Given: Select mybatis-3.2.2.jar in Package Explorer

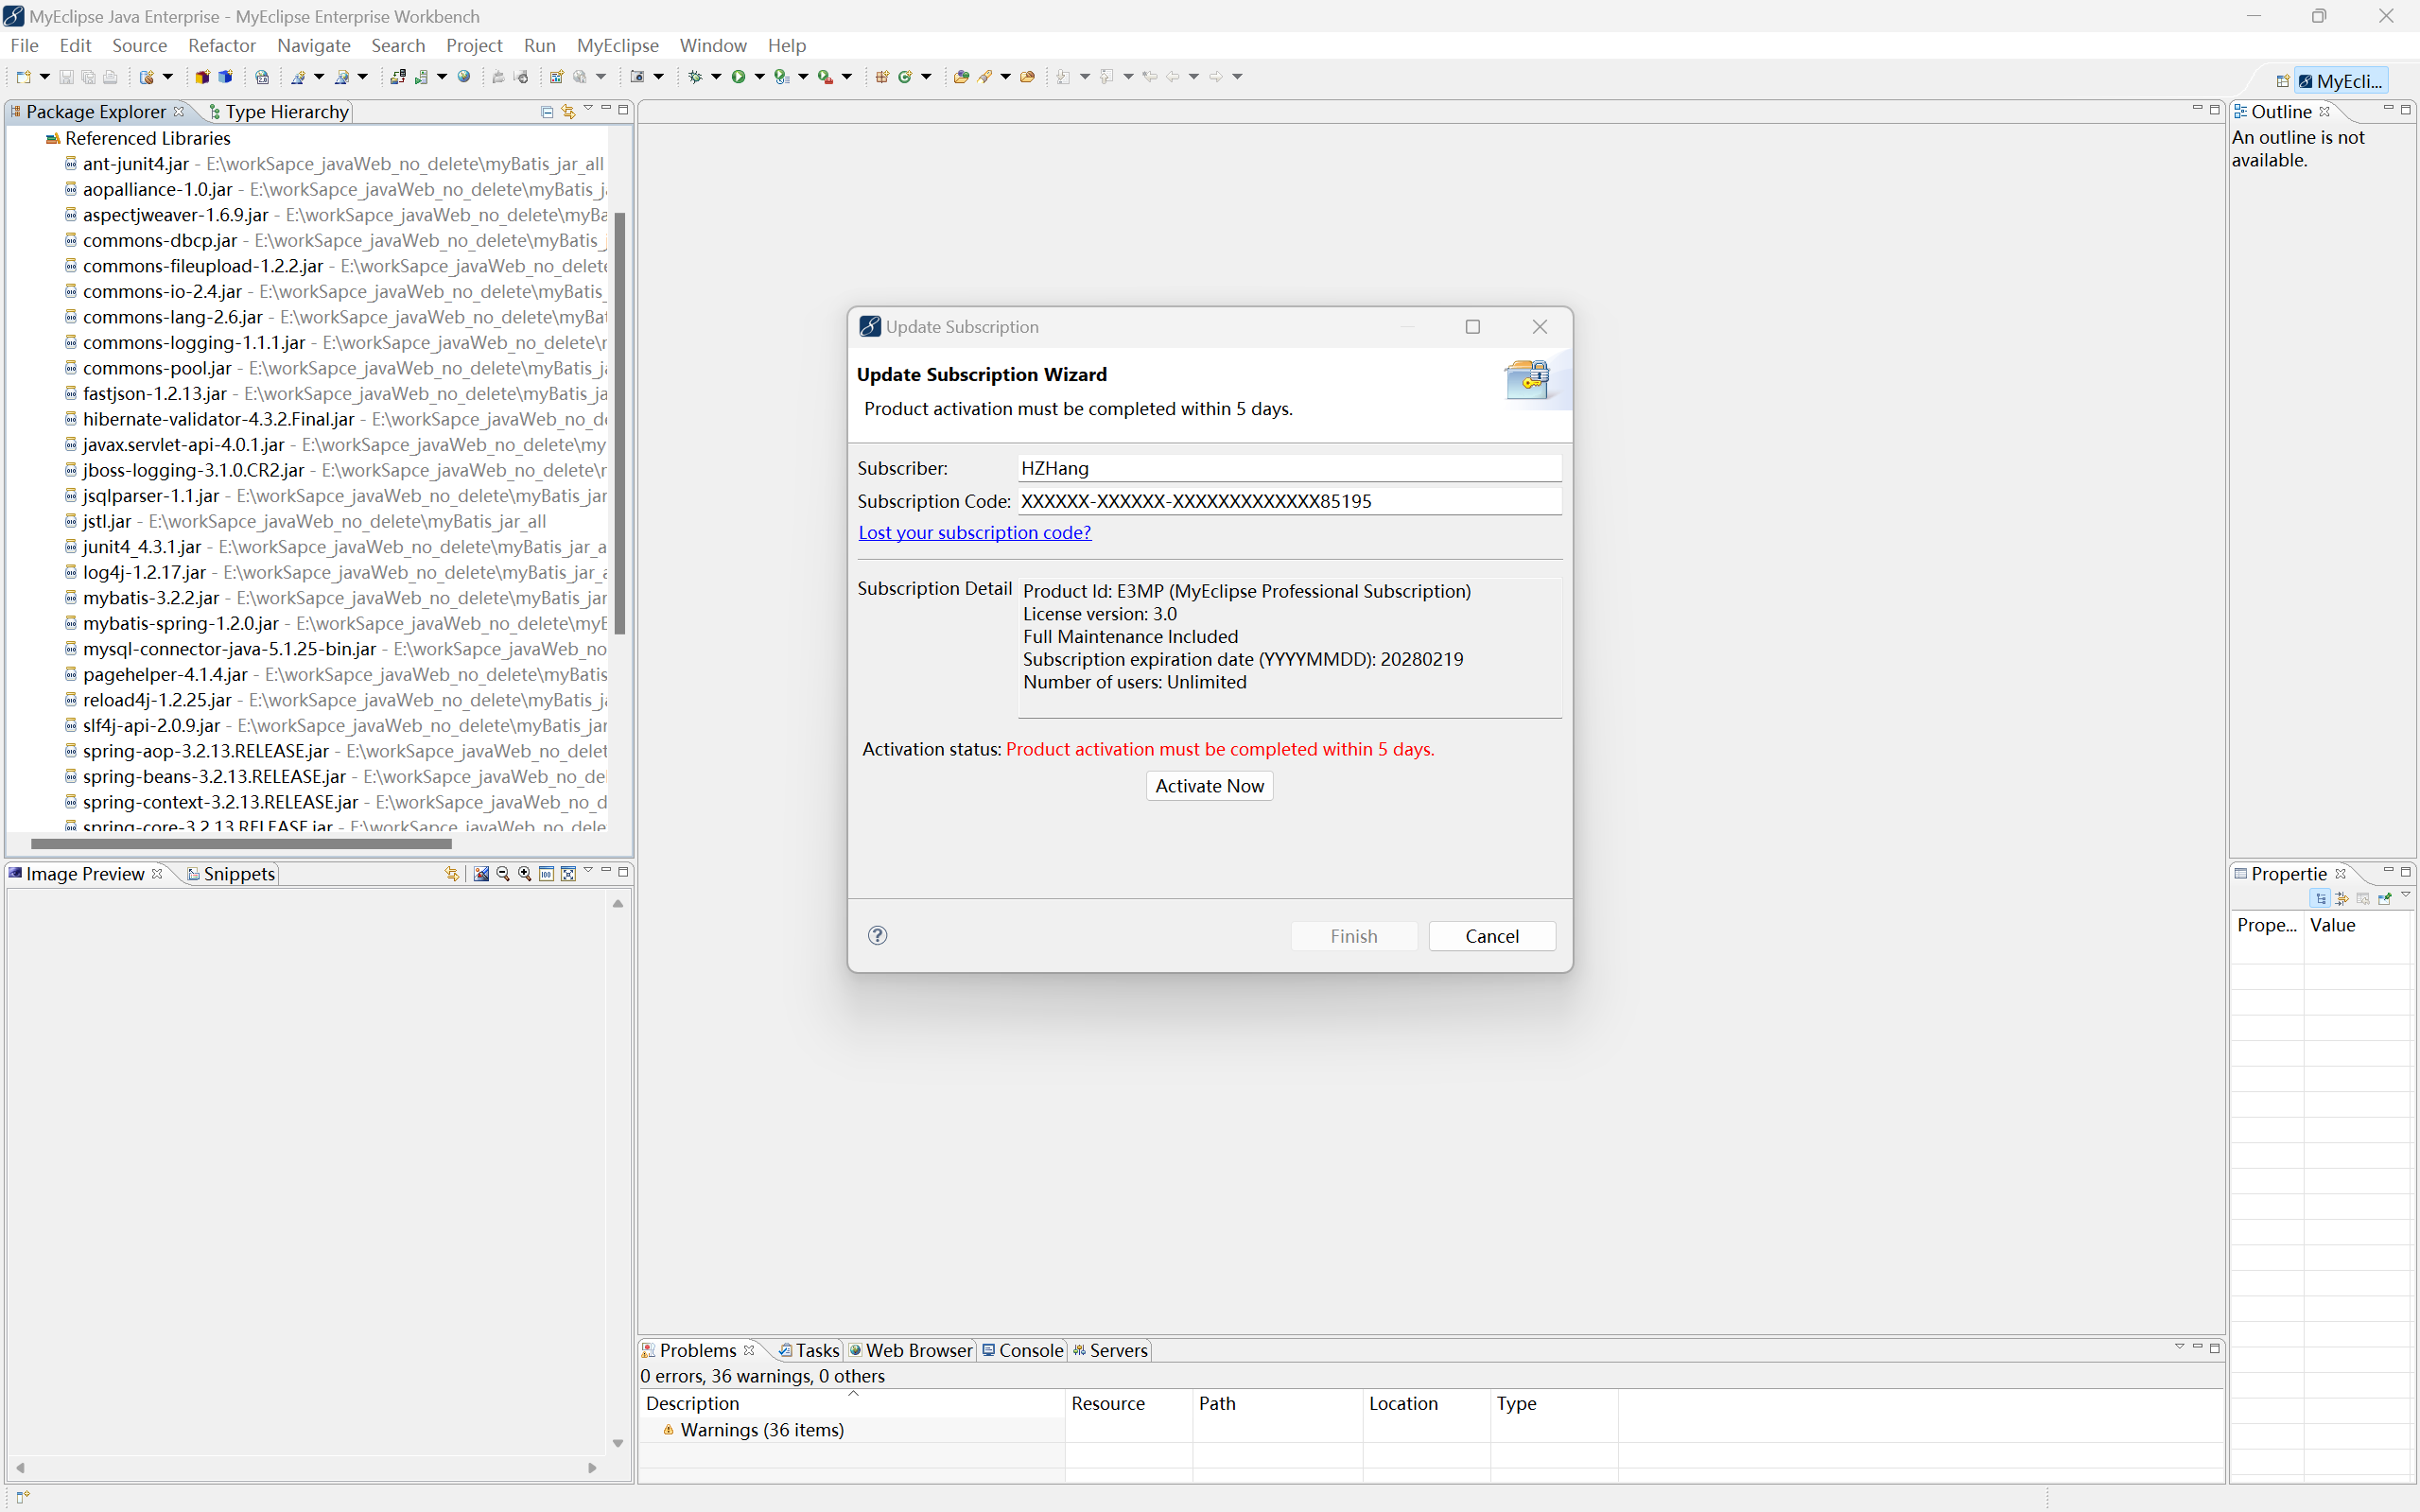Looking at the screenshot, I should point(151,598).
